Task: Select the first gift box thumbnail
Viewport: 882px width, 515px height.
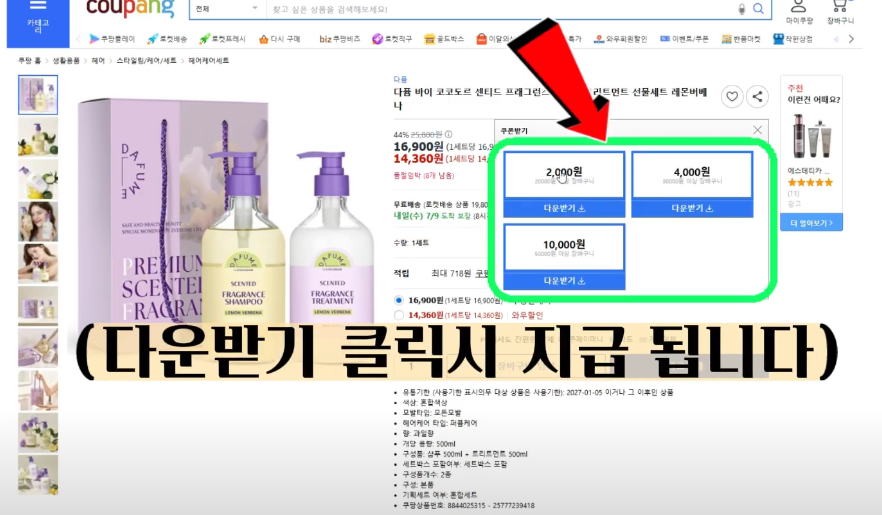Action: pos(38,95)
